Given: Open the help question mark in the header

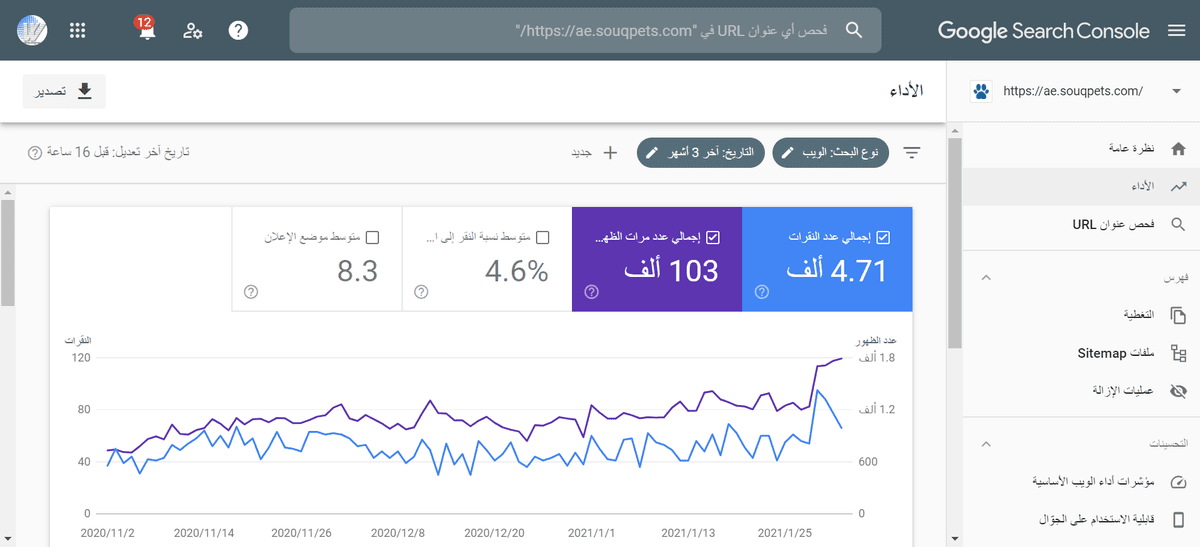Looking at the screenshot, I should [238, 30].
